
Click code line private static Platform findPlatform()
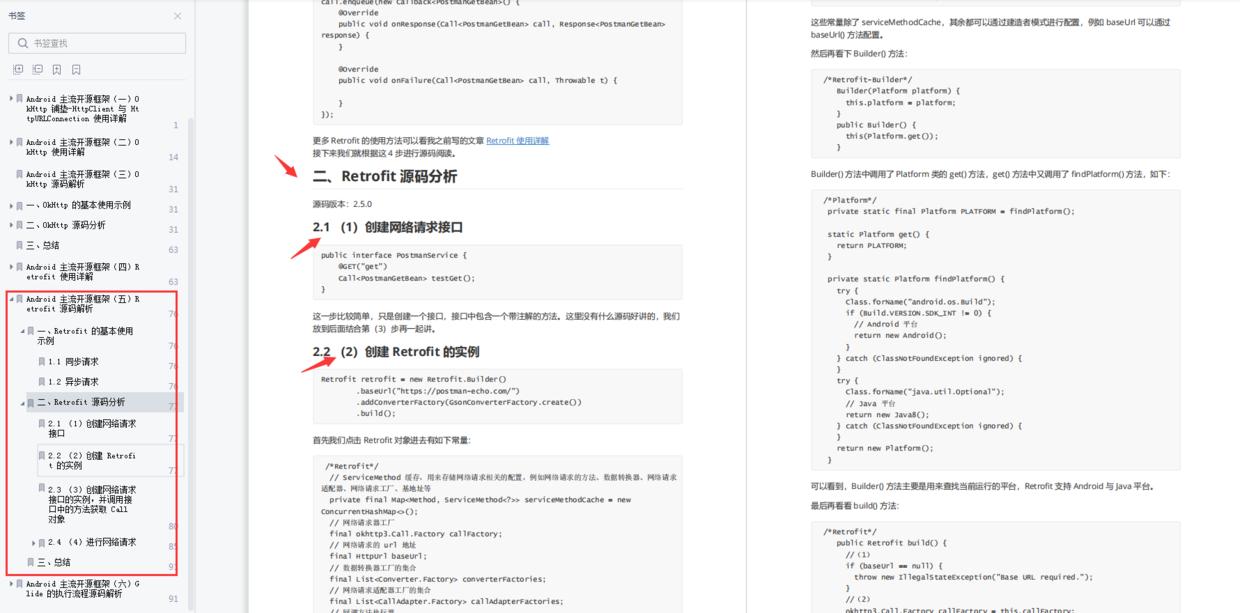pos(916,279)
